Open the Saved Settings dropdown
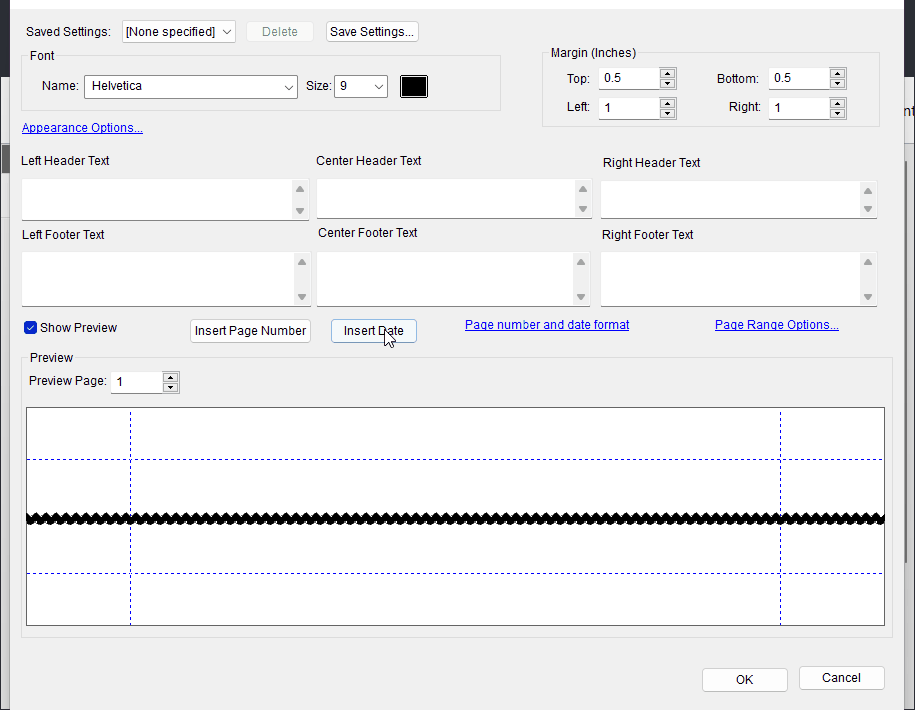 179,32
